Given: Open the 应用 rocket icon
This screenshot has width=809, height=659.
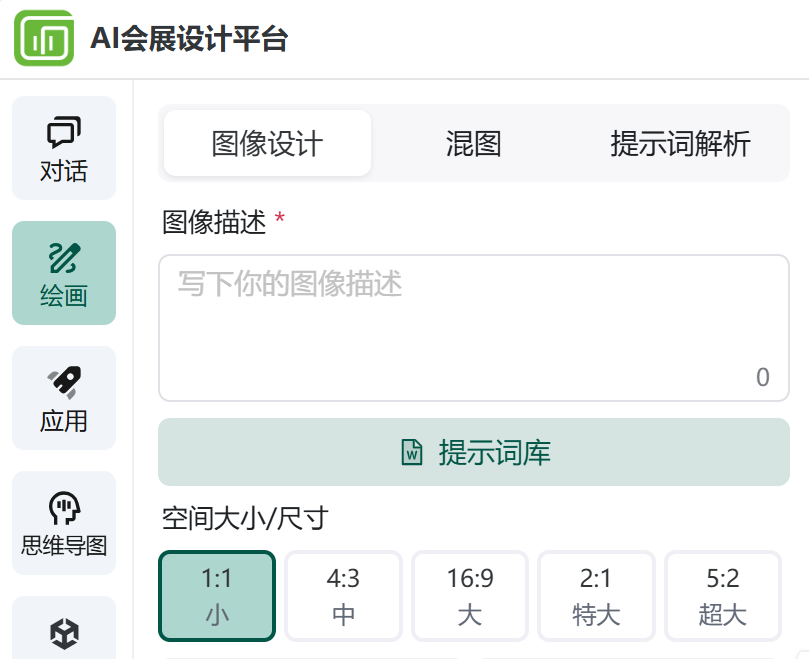Looking at the screenshot, I should tap(64, 382).
